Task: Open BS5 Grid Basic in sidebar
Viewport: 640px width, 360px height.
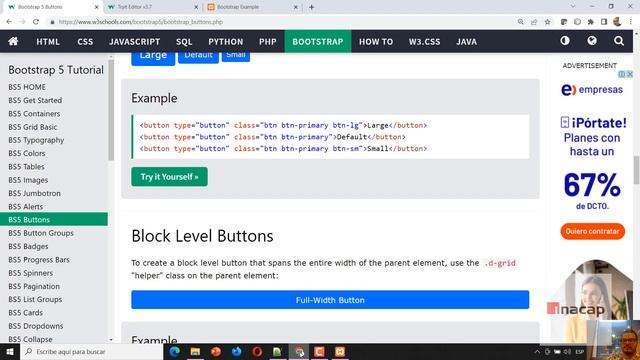Action: [x=33, y=127]
